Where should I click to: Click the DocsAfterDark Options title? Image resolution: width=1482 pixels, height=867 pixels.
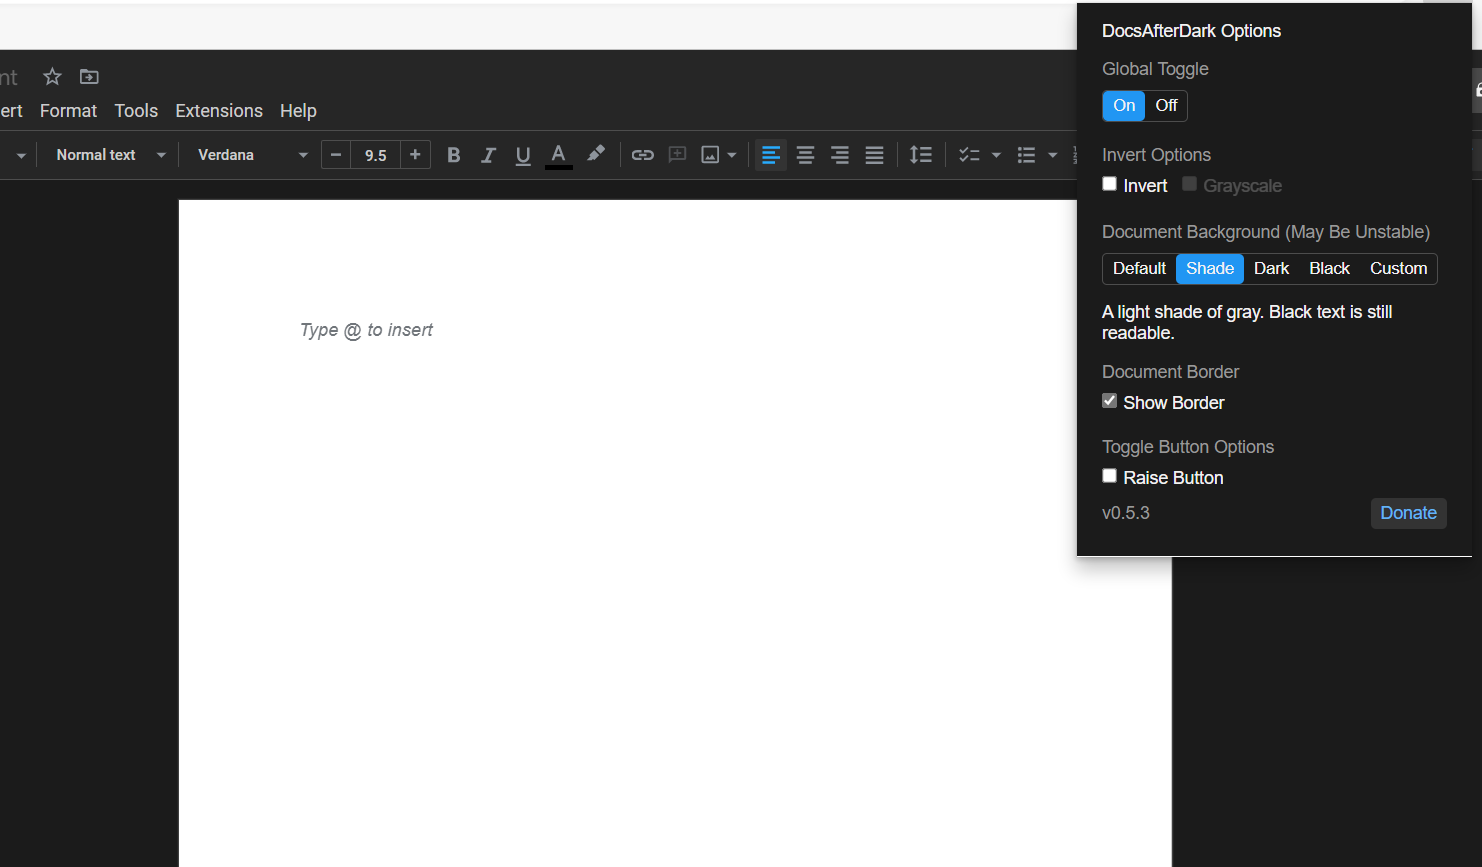click(1191, 31)
